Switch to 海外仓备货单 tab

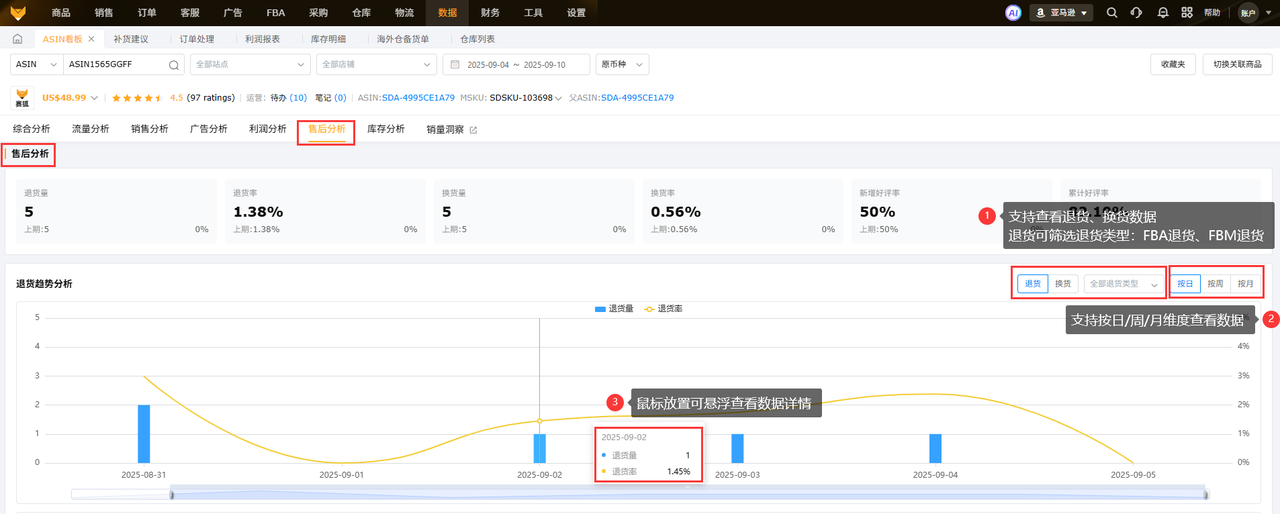[x=403, y=39]
